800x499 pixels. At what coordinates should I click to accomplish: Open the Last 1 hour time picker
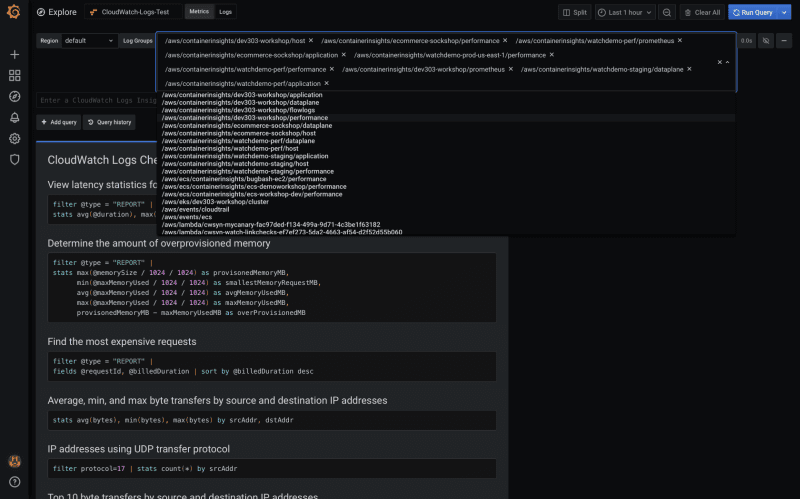point(625,12)
